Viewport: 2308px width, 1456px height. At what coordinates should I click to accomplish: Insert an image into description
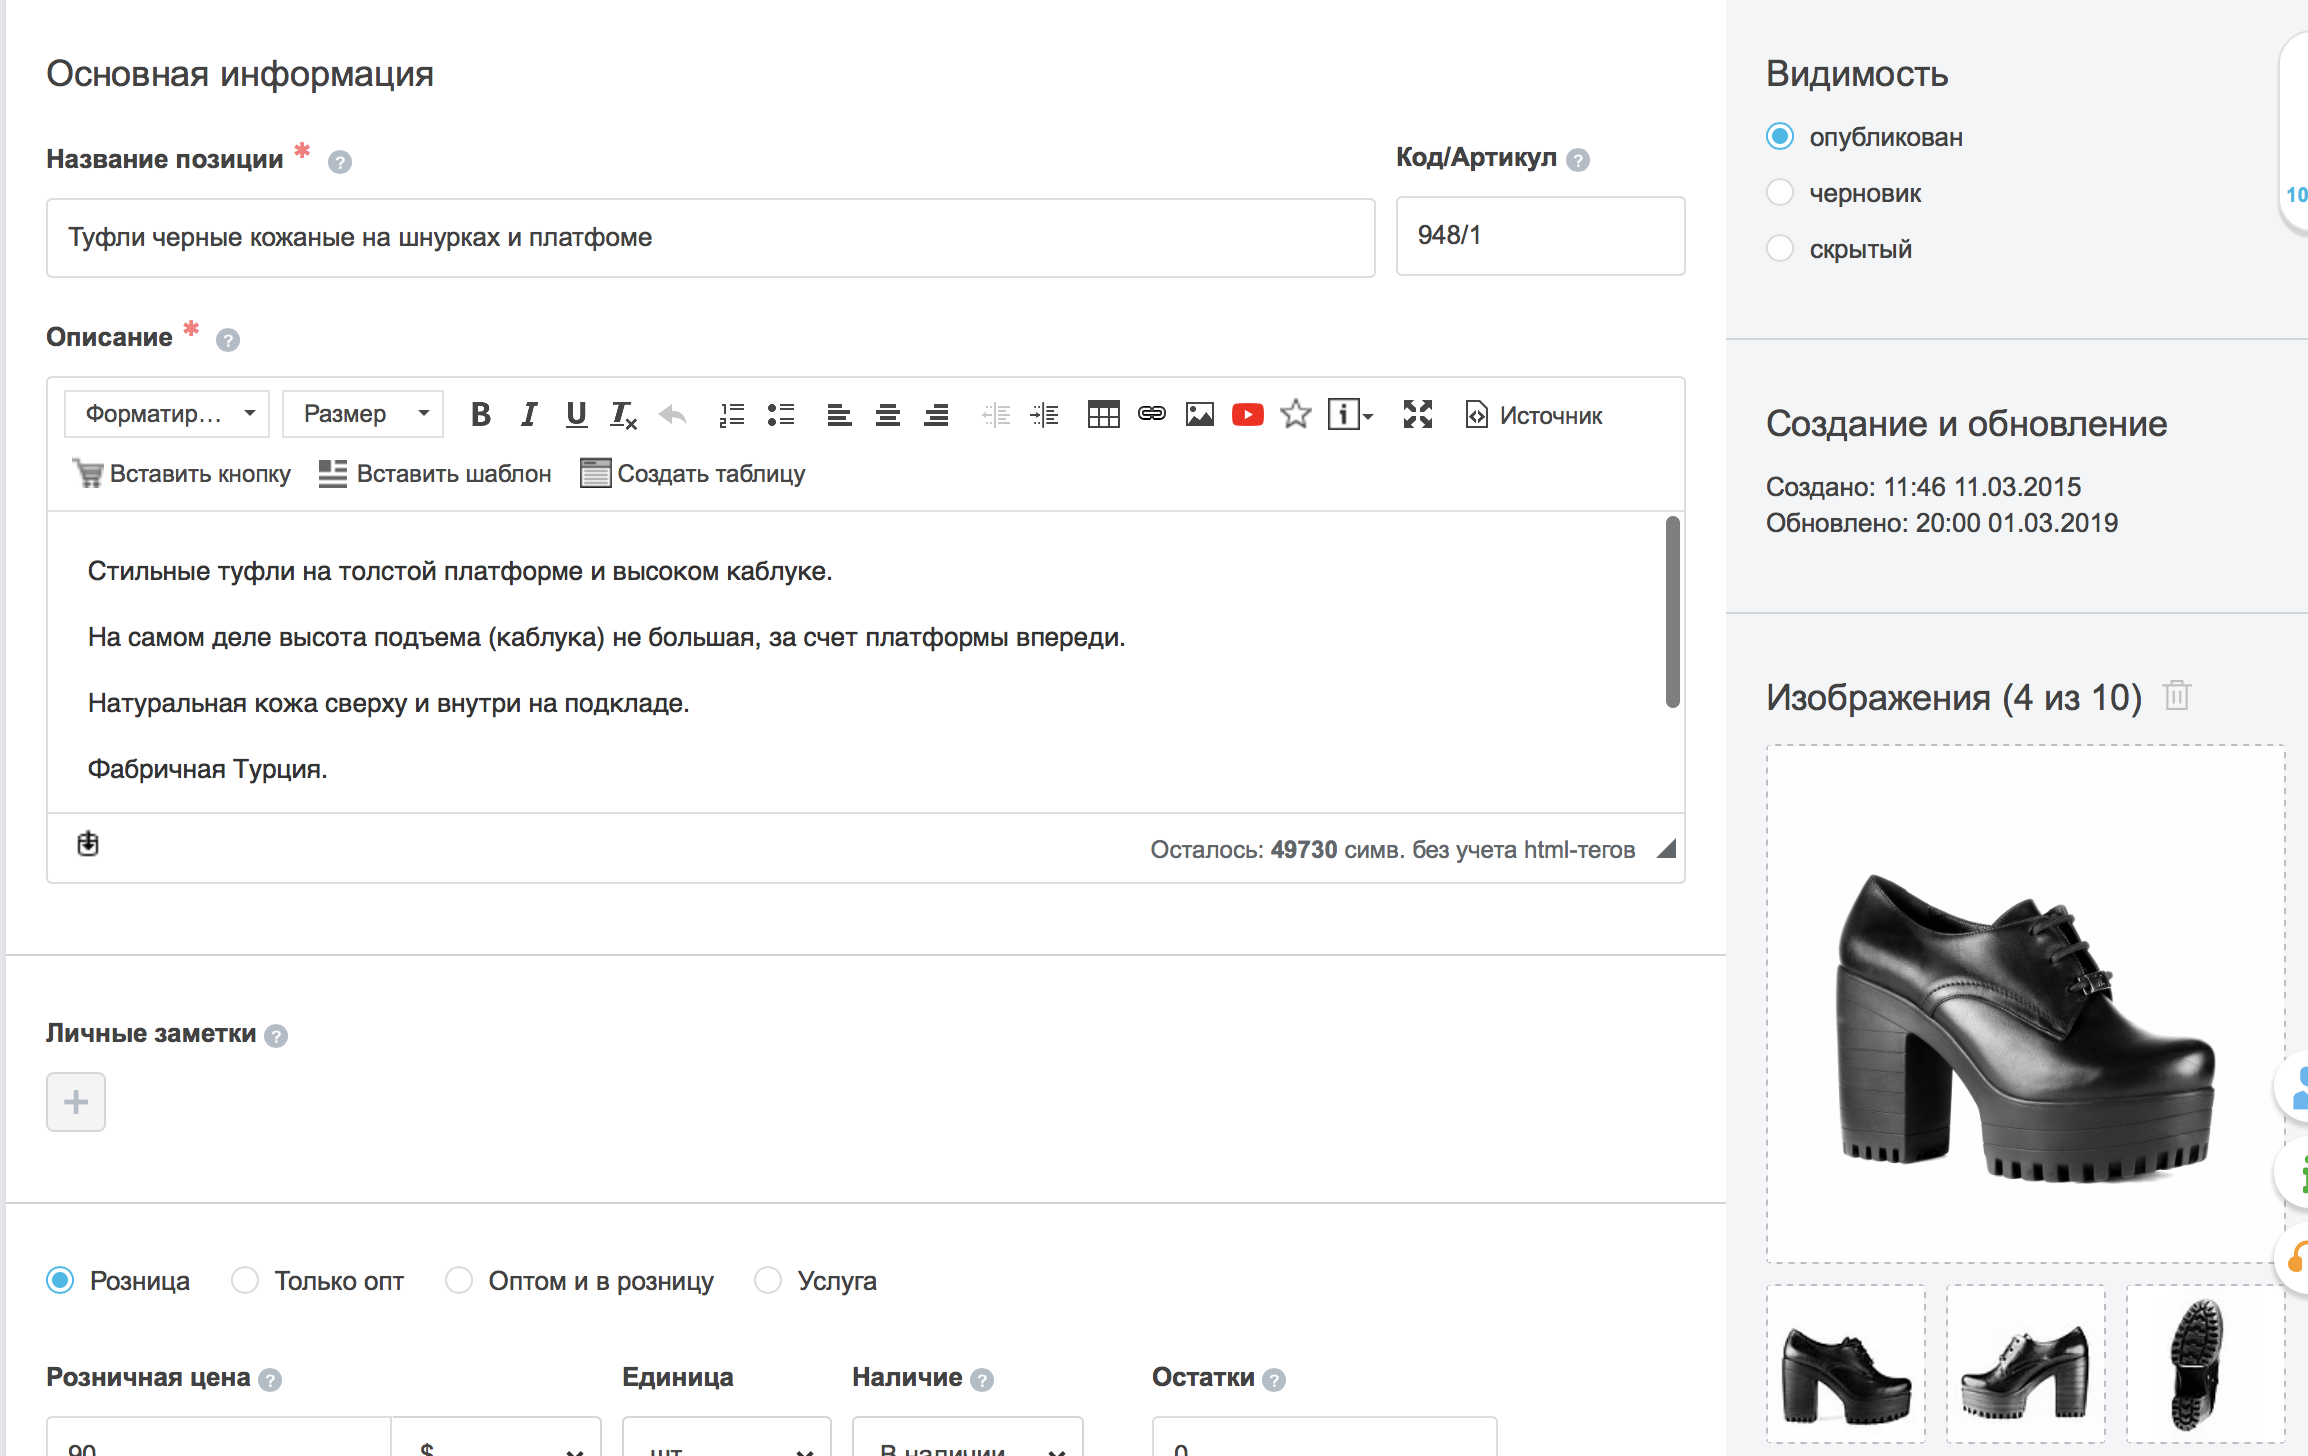[x=1200, y=414]
